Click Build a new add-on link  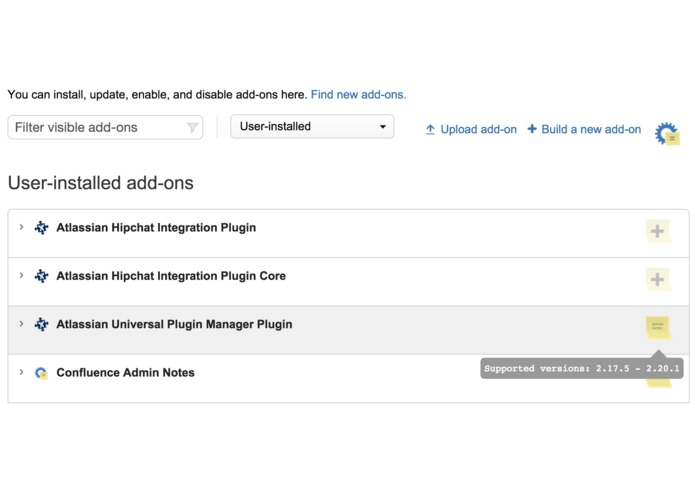[x=591, y=129]
